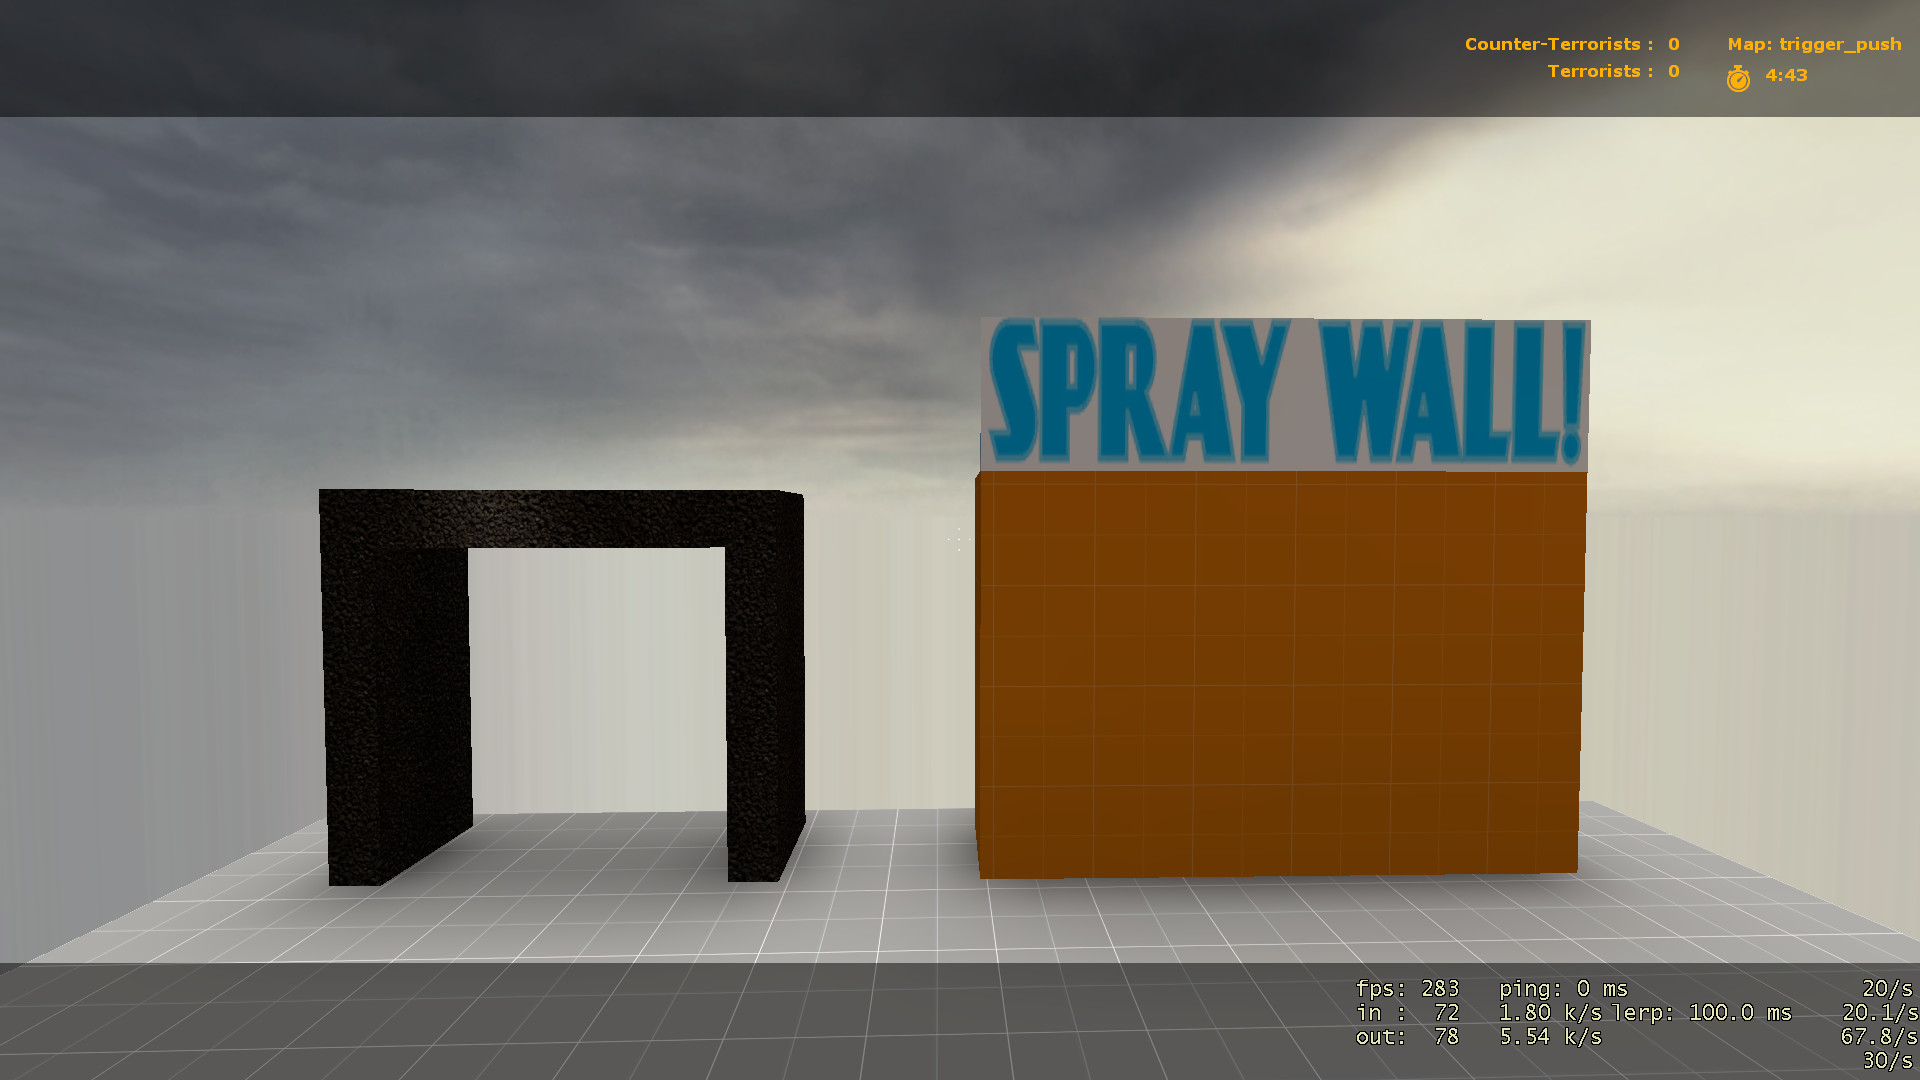Toggle the round timer showing 4:43
The height and width of the screenshot is (1080, 1920).
1785,75
